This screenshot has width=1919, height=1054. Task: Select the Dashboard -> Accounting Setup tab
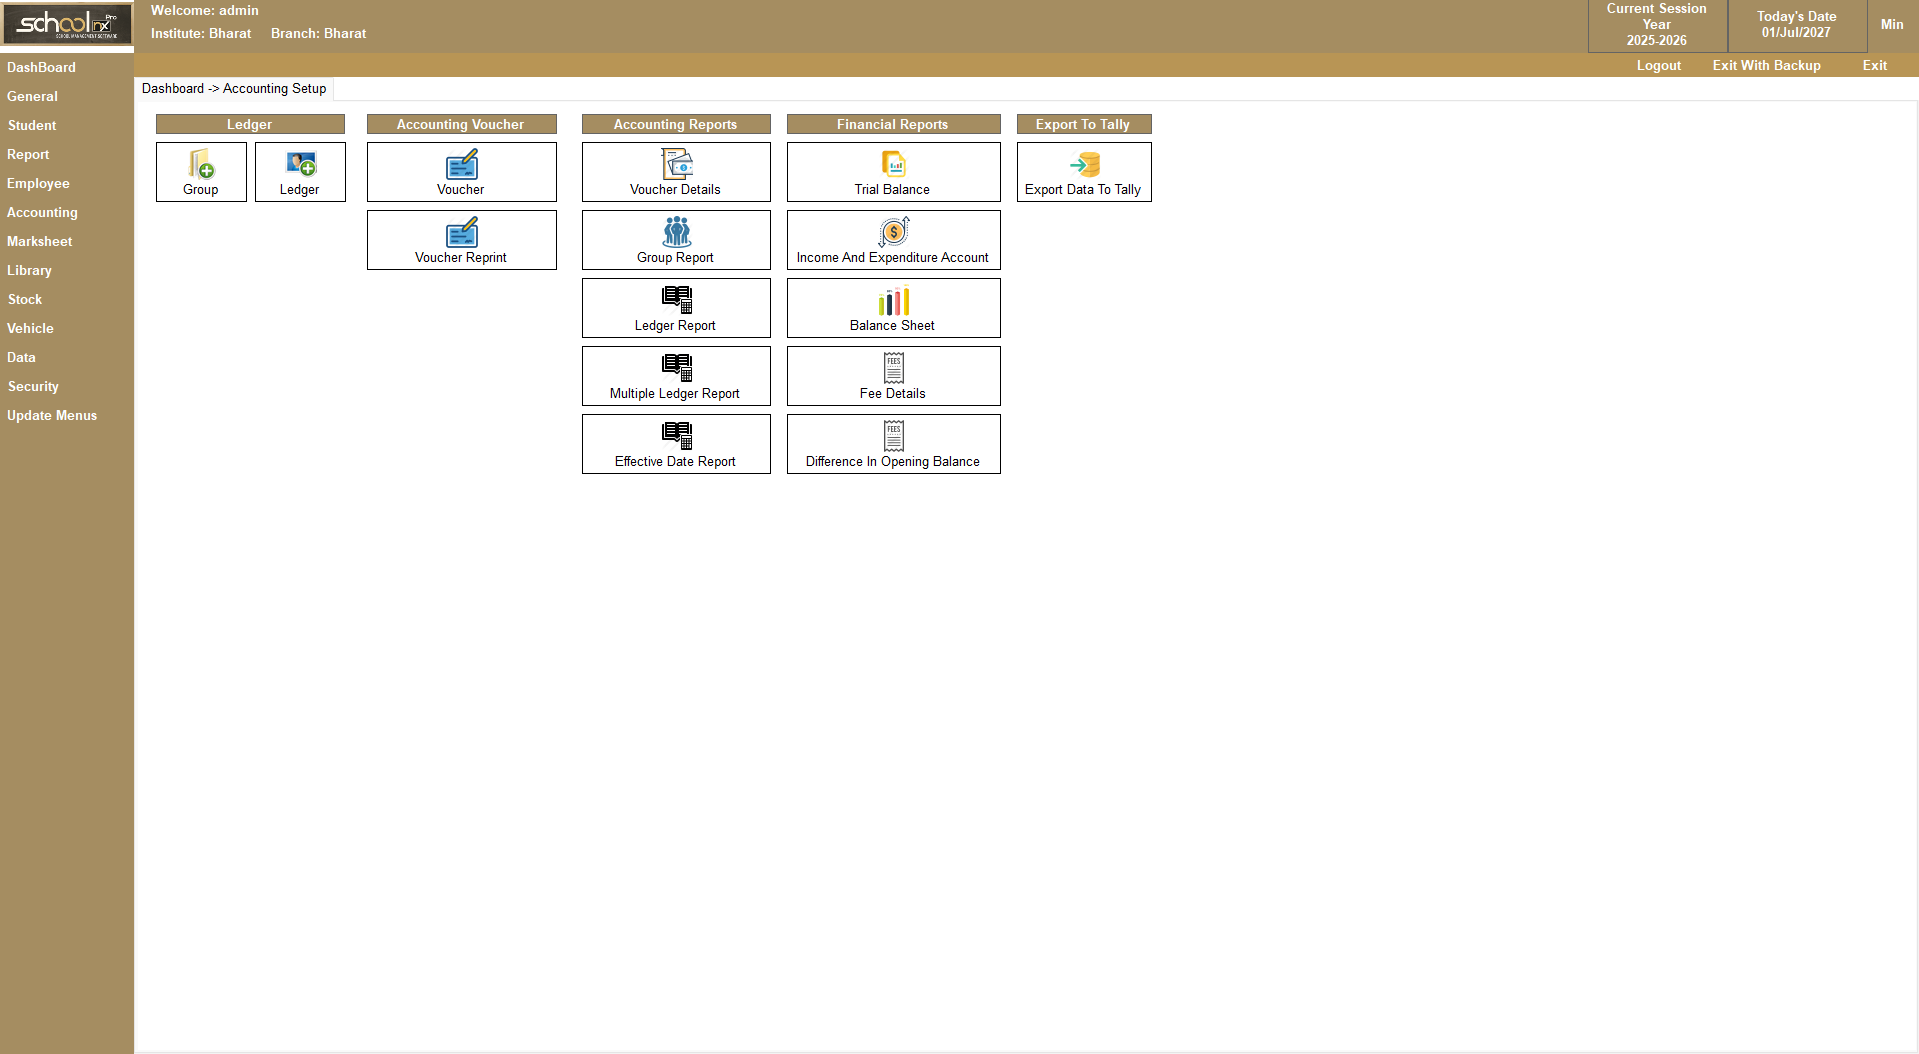234,88
